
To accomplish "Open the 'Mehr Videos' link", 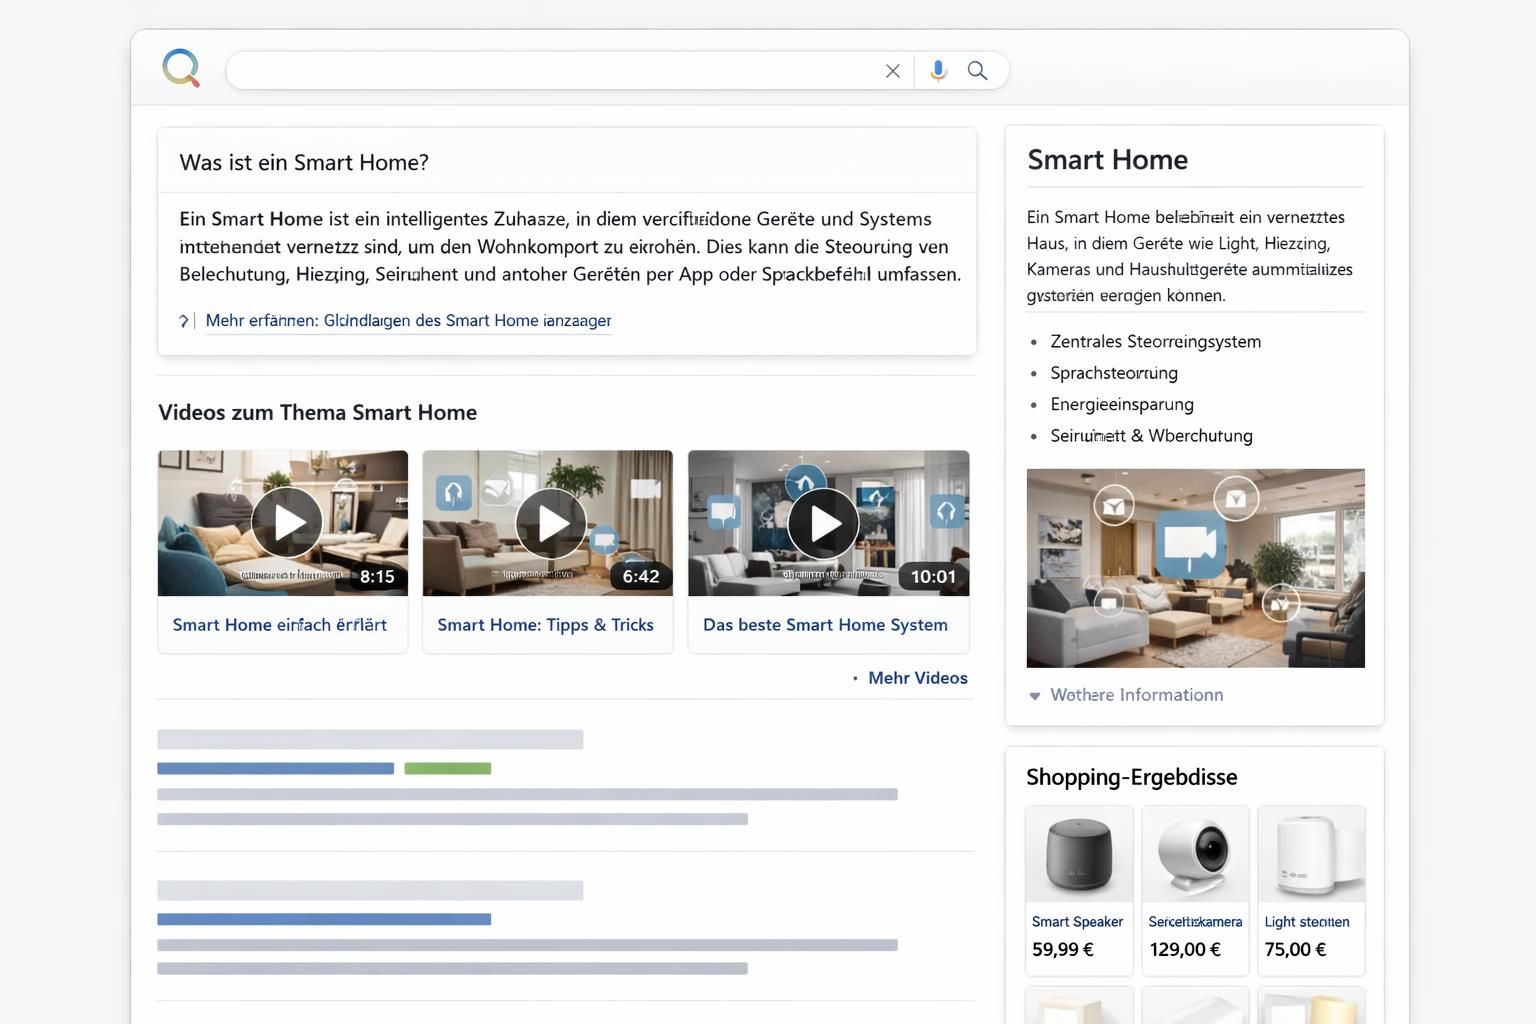I will pyautogui.click(x=917, y=678).
